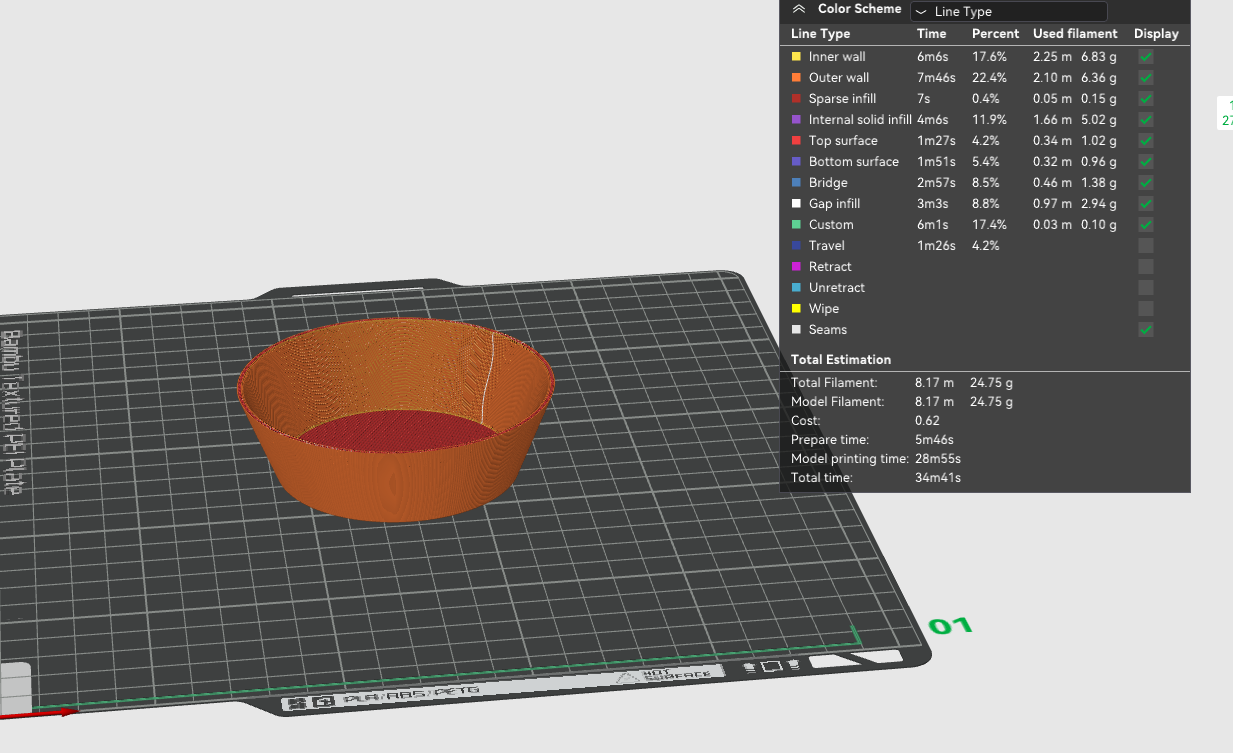Viewport: 1233px width, 753px height.
Task: Open the Line Type color scheme dropdown
Action: pyautogui.click(x=1008, y=12)
